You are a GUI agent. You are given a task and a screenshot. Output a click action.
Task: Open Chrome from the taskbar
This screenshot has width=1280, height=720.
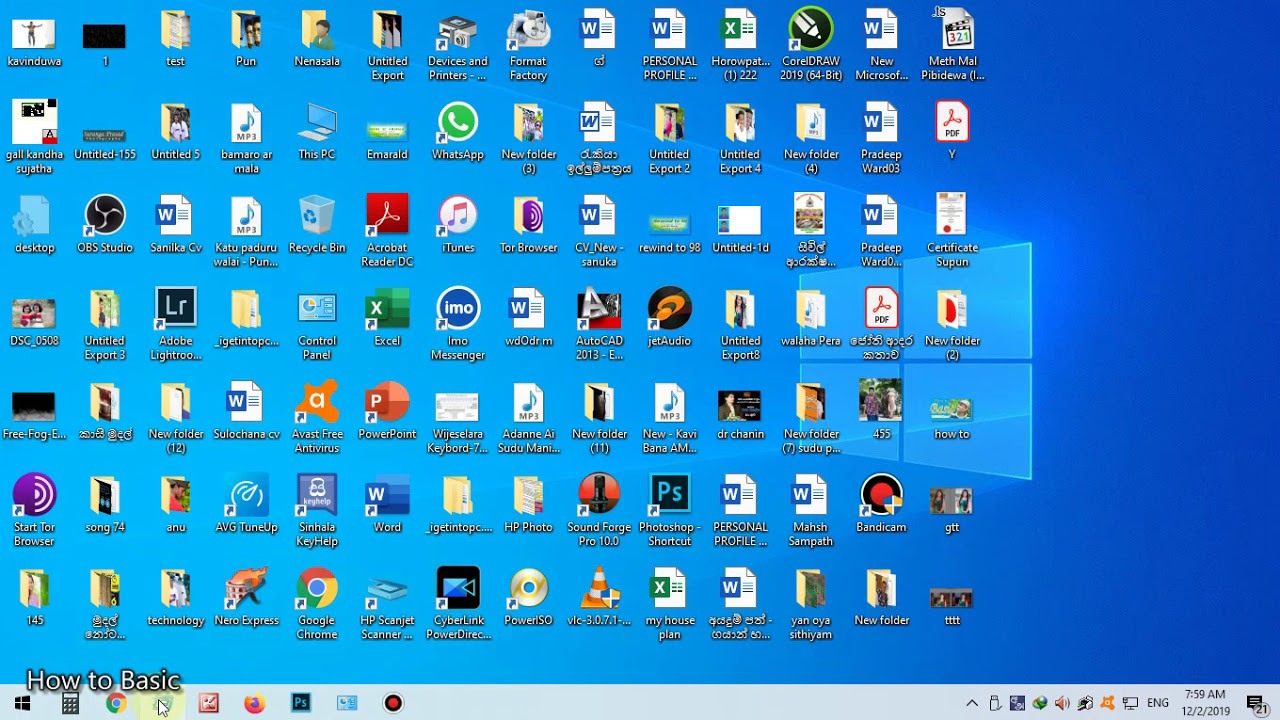tap(116, 703)
